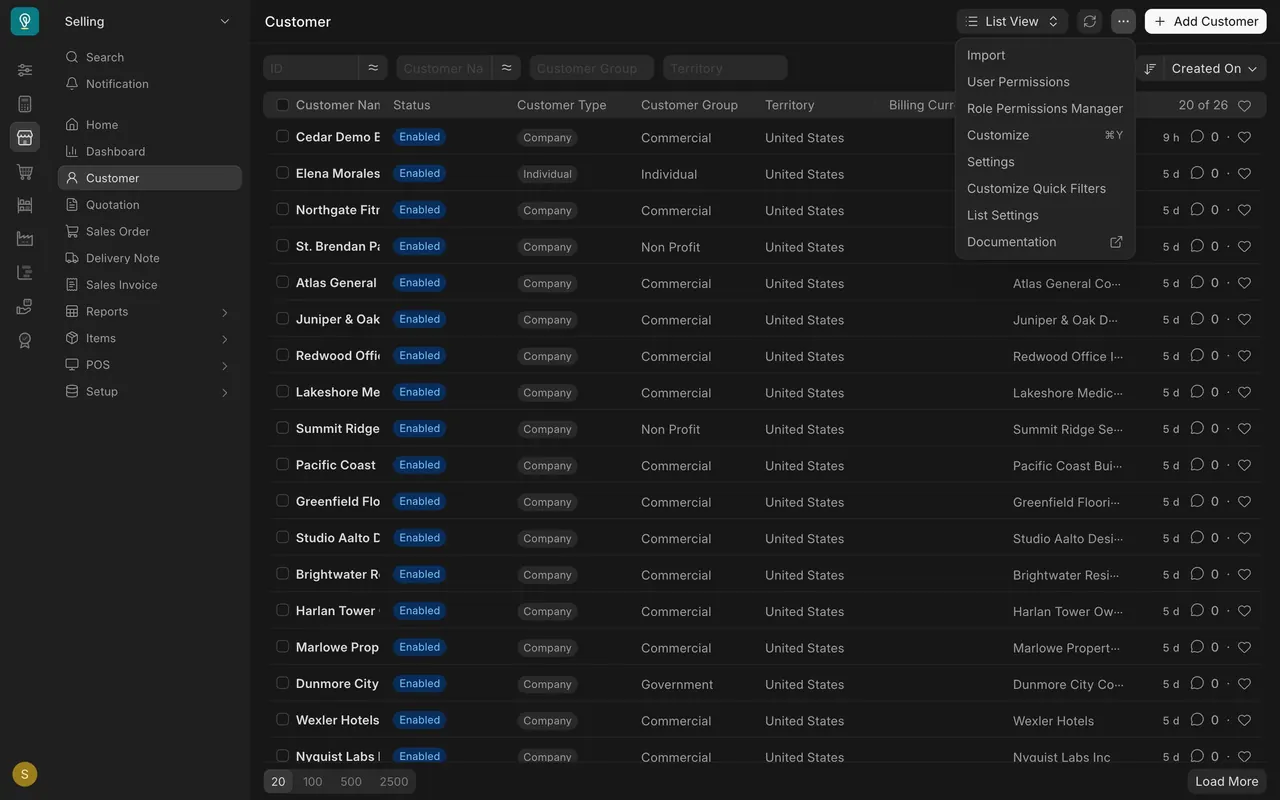Image resolution: width=1280 pixels, height=800 pixels.
Task: Click the Quotation document icon in sidebar
Action: pyautogui.click(x=72, y=205)
